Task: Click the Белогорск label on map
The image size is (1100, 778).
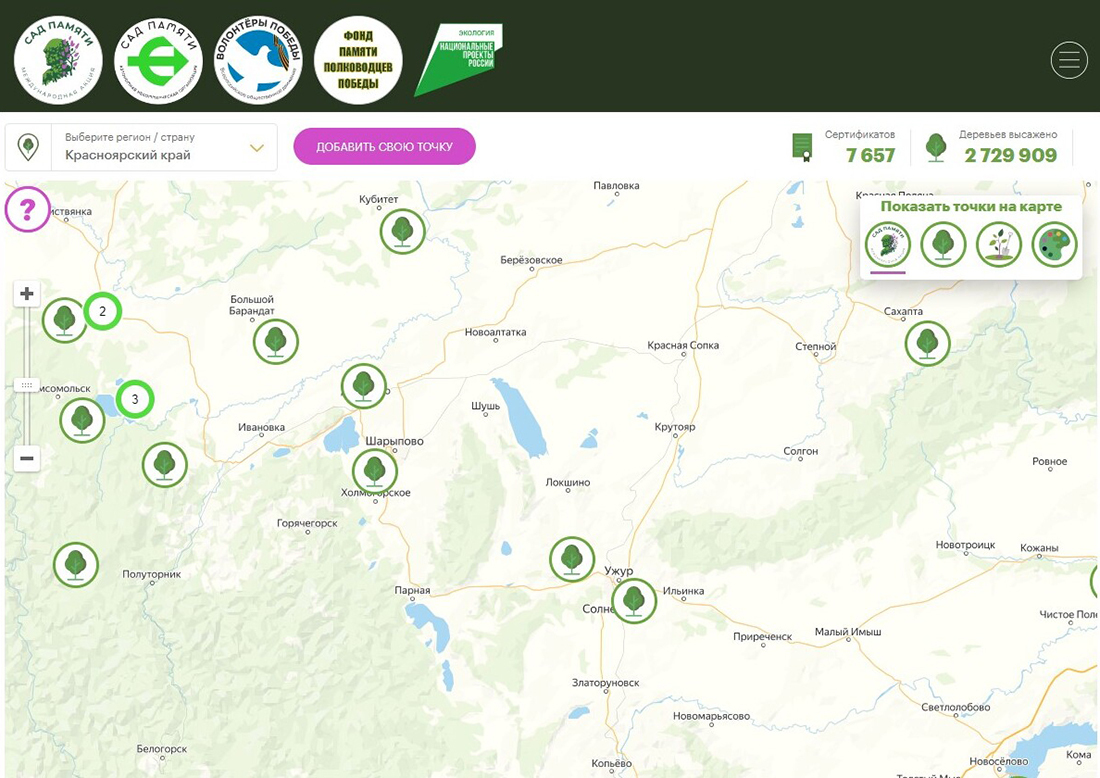Action: coord(161,749)
